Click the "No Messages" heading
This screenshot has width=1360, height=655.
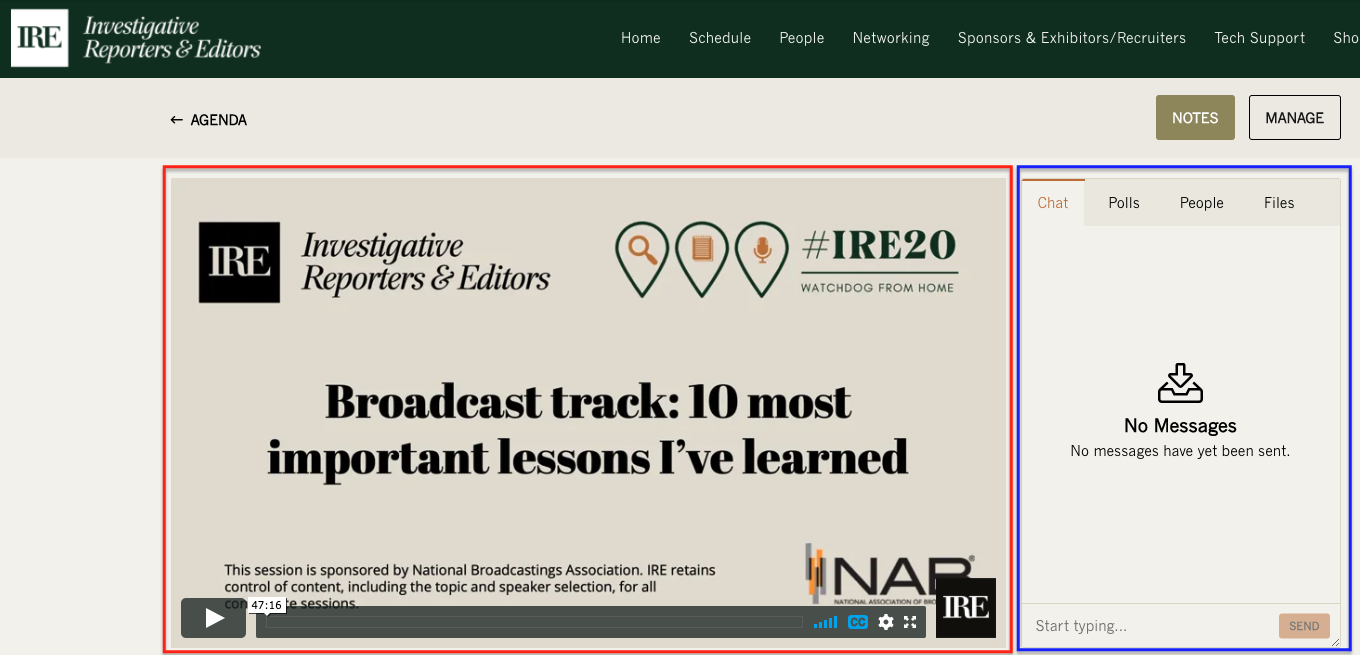[1180, 426]
